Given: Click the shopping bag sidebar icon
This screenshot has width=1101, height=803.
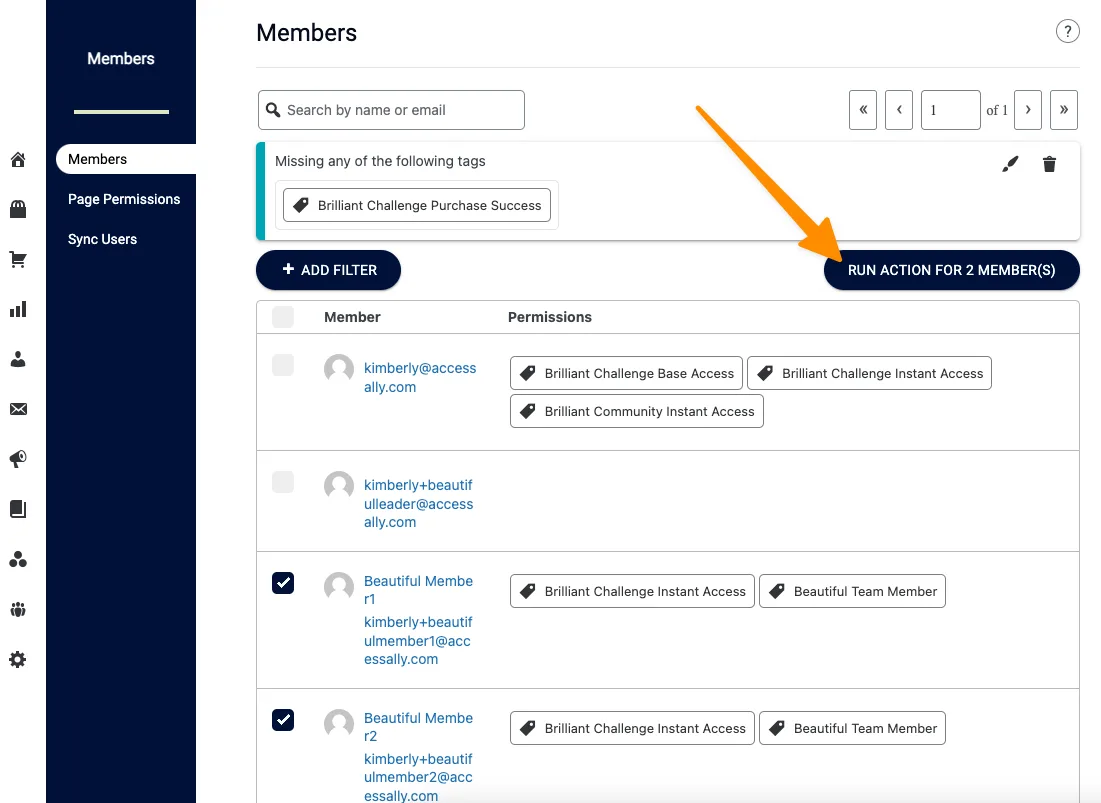Looking at the screenshot, I should tap(18, 209).
